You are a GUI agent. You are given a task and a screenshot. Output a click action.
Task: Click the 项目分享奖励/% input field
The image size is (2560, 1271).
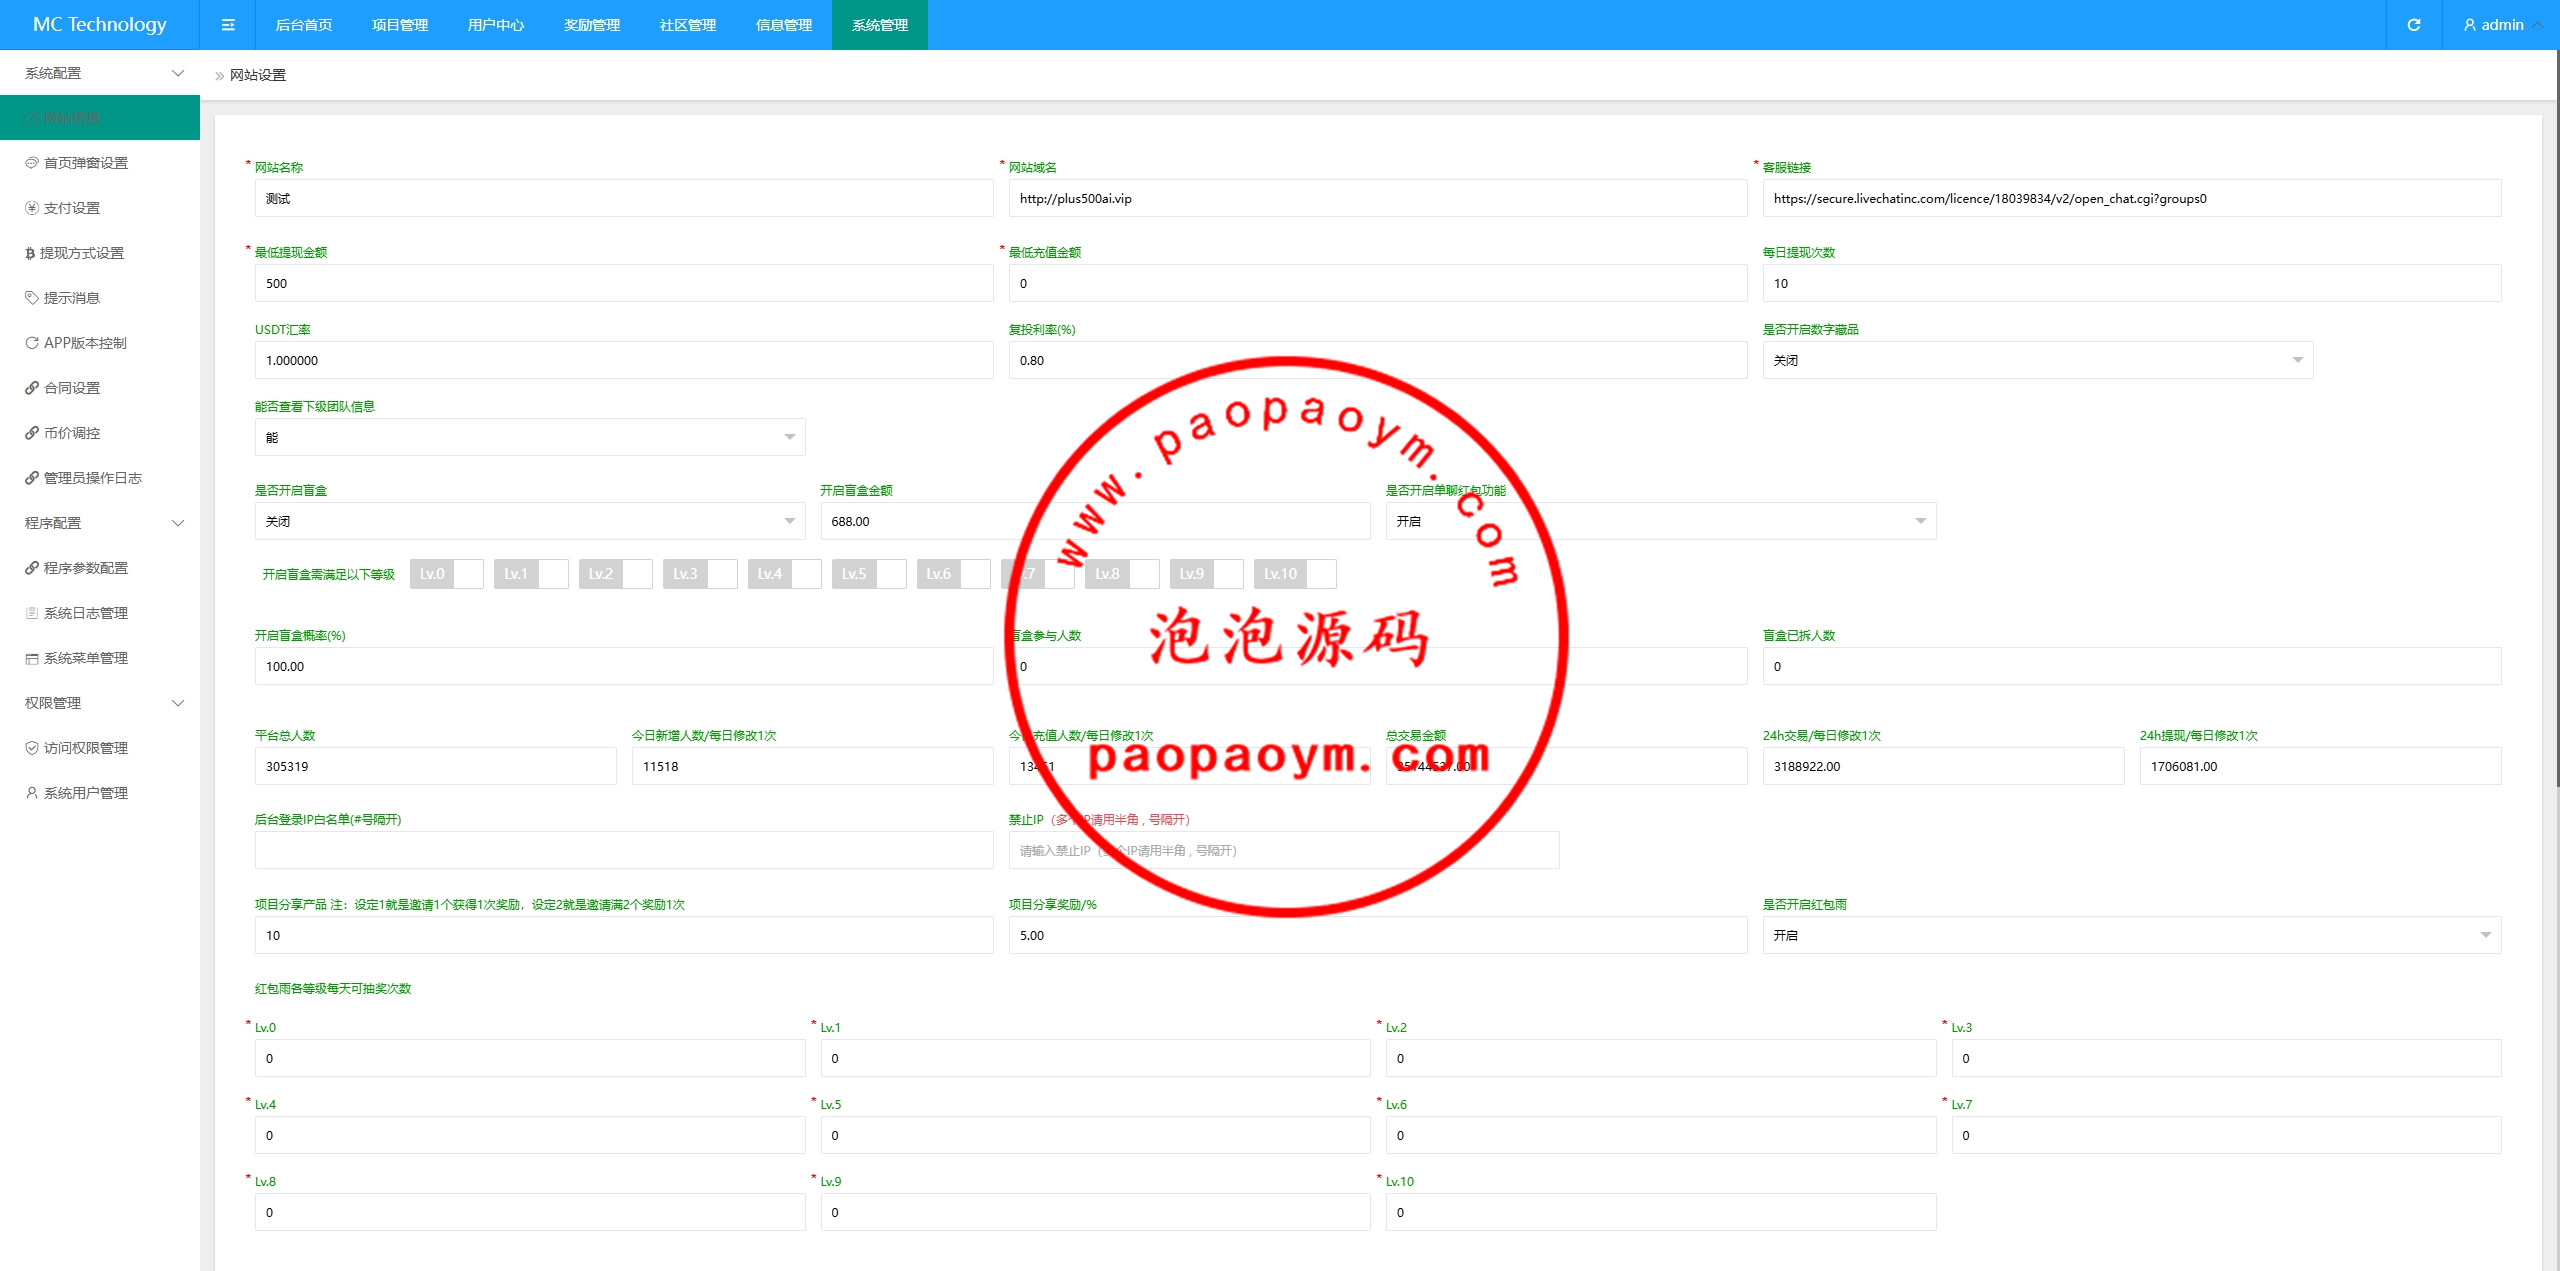point(1378,935)
